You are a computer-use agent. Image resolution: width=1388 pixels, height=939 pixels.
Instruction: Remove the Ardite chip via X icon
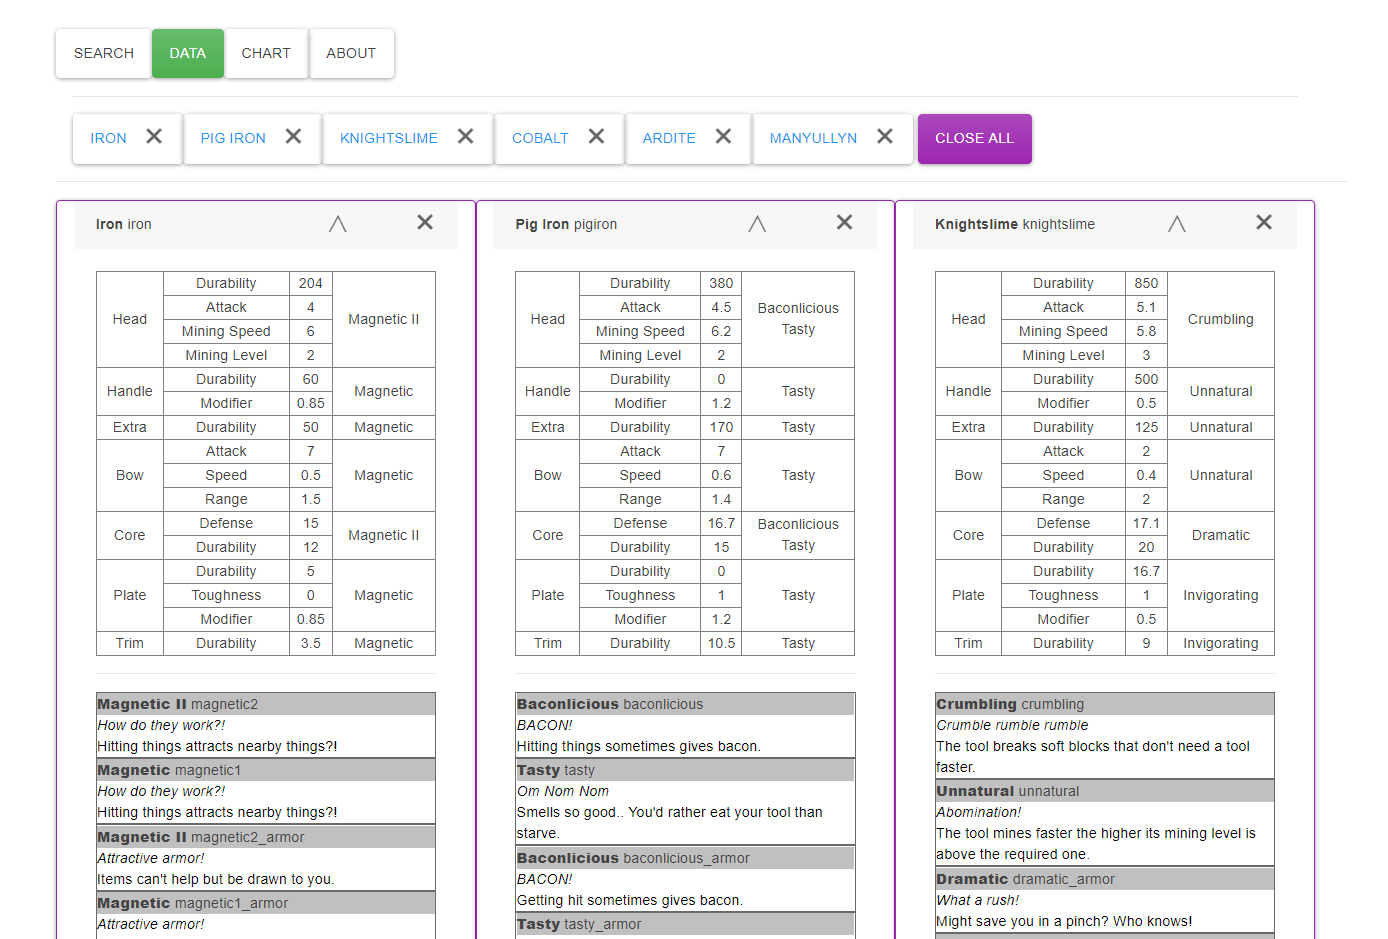click(x=723, y=137)
